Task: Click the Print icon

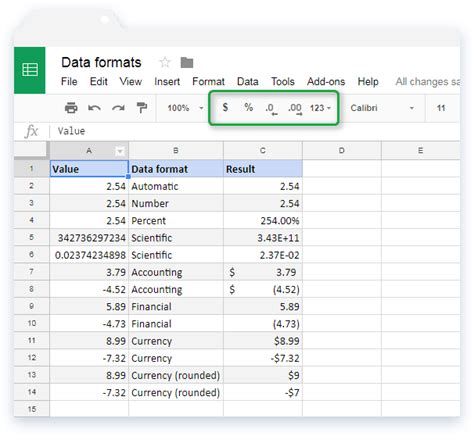Action: pos(71,108)
